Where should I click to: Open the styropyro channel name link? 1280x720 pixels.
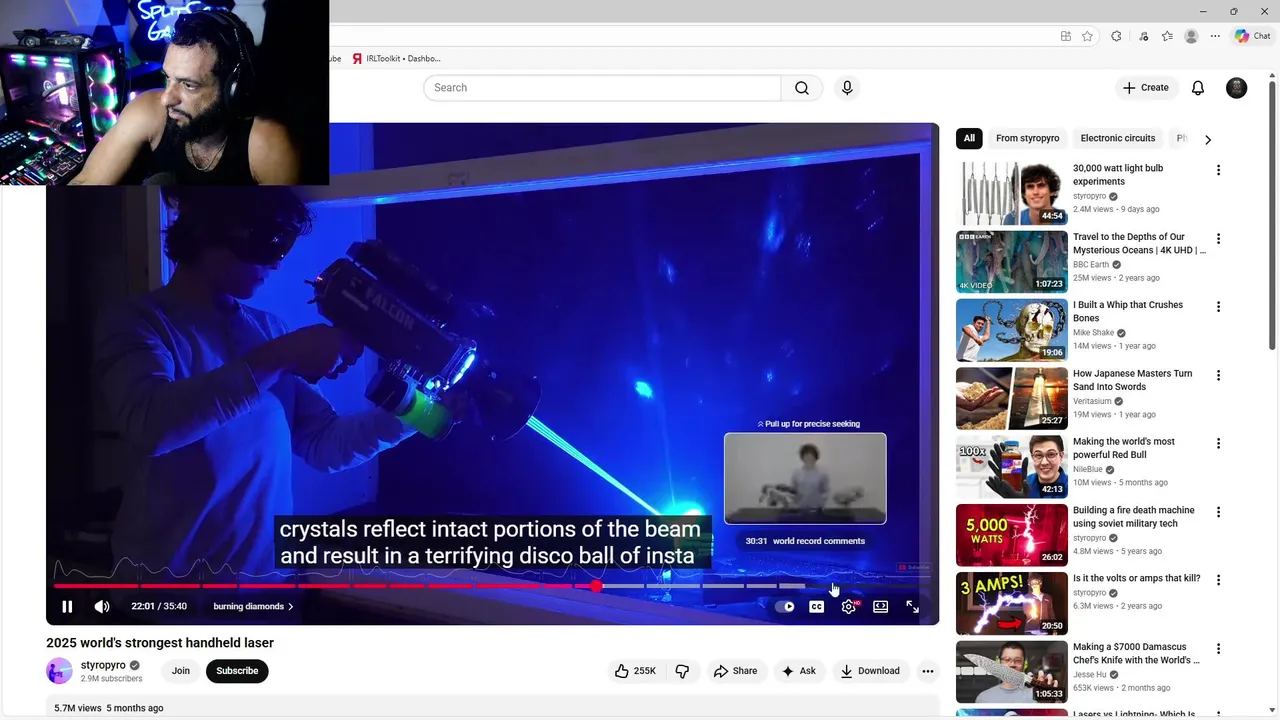(x=103, y=665)
